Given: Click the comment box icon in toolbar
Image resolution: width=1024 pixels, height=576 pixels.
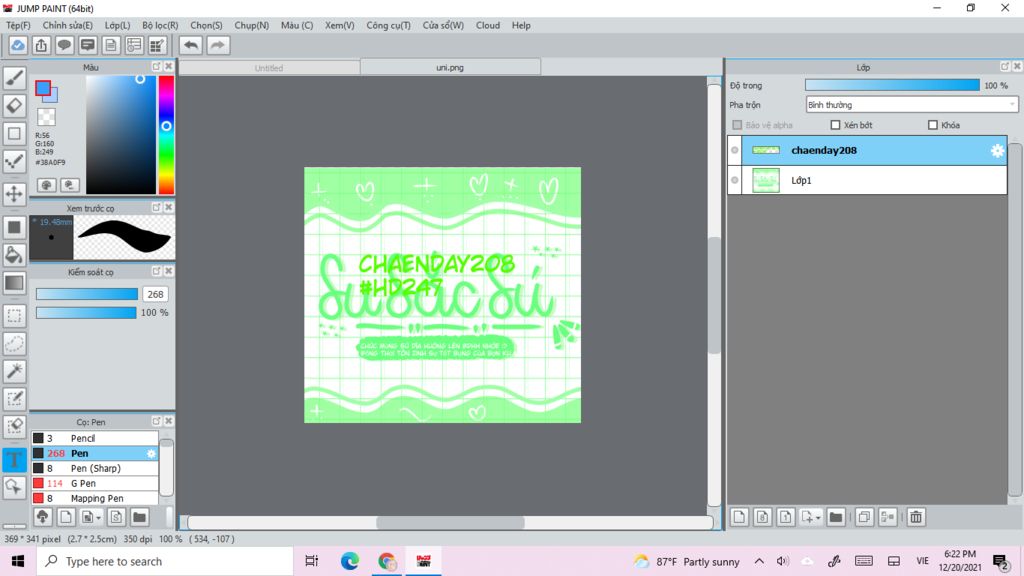Looking at the screenshot, I should [88, 45].
